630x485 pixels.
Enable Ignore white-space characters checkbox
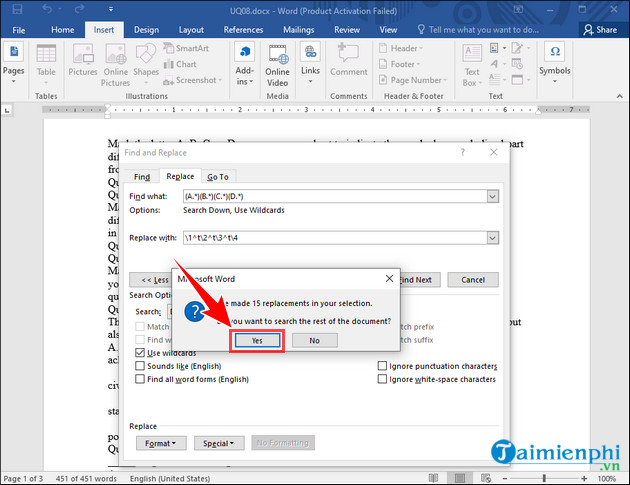click(x=382, y=379)
